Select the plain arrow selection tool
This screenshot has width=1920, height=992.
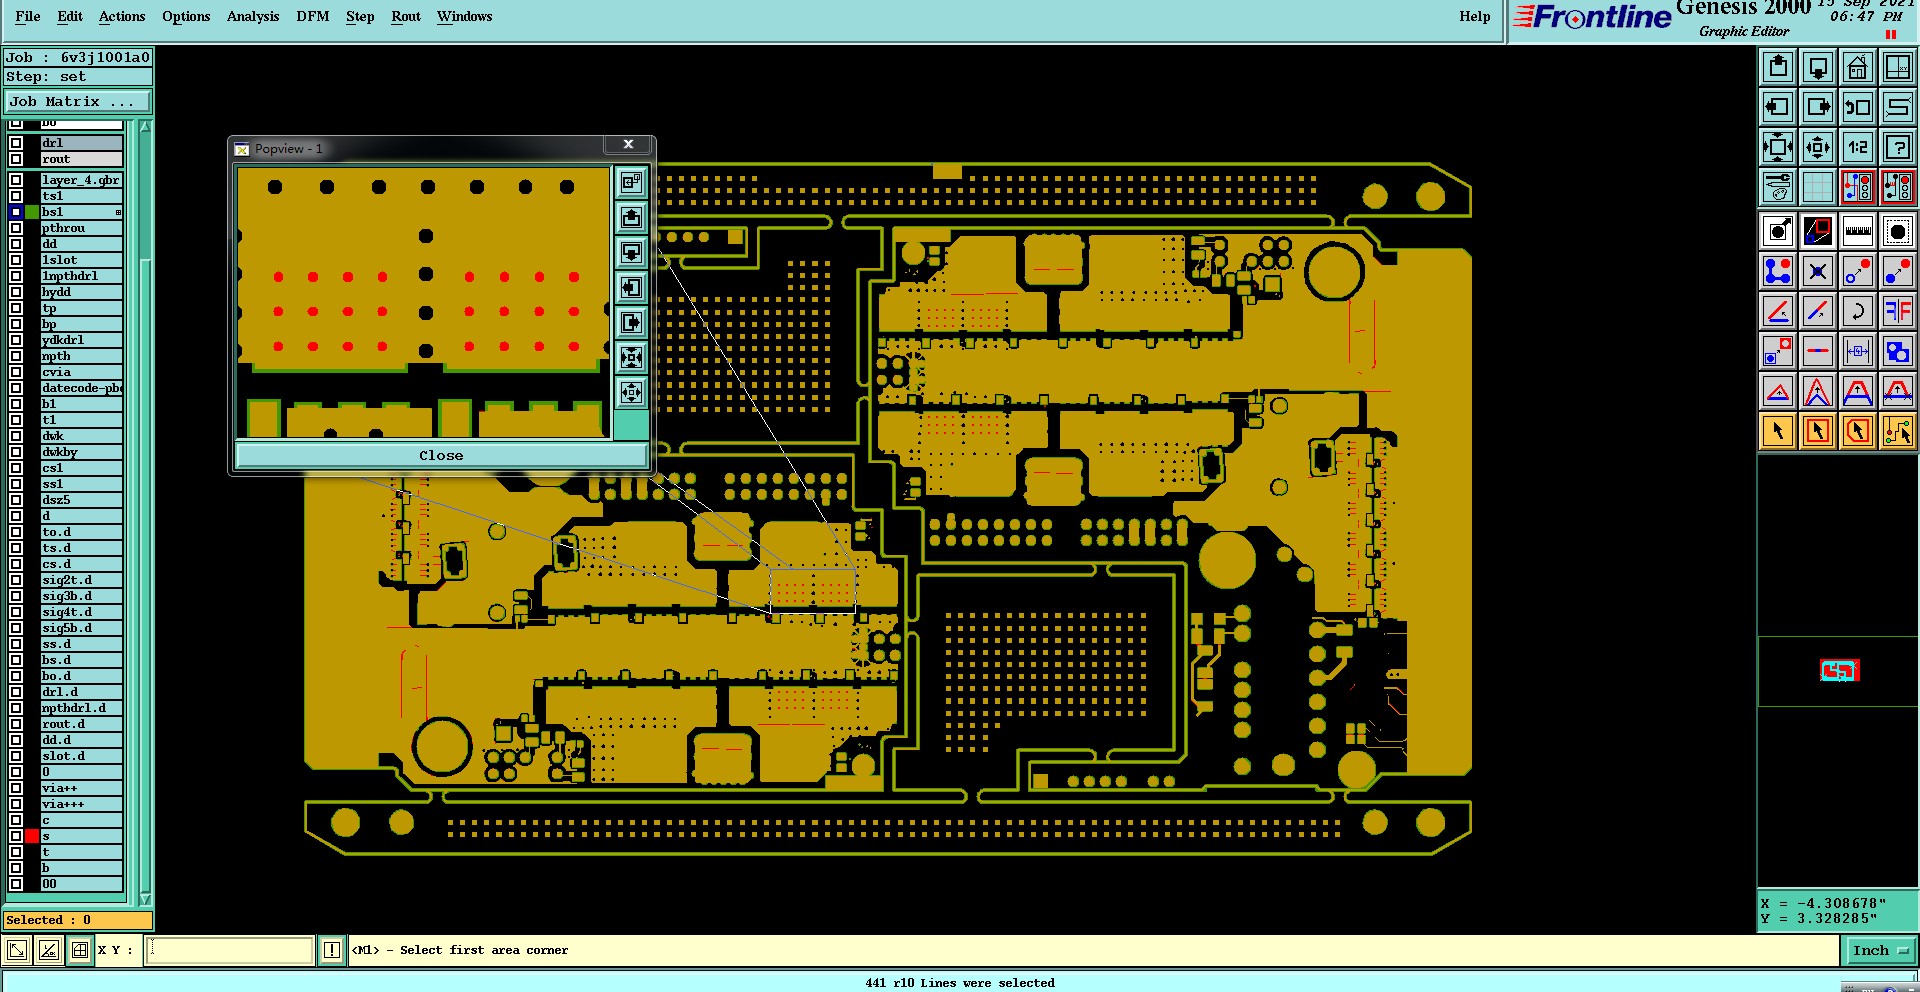[x=1778, y=432]
